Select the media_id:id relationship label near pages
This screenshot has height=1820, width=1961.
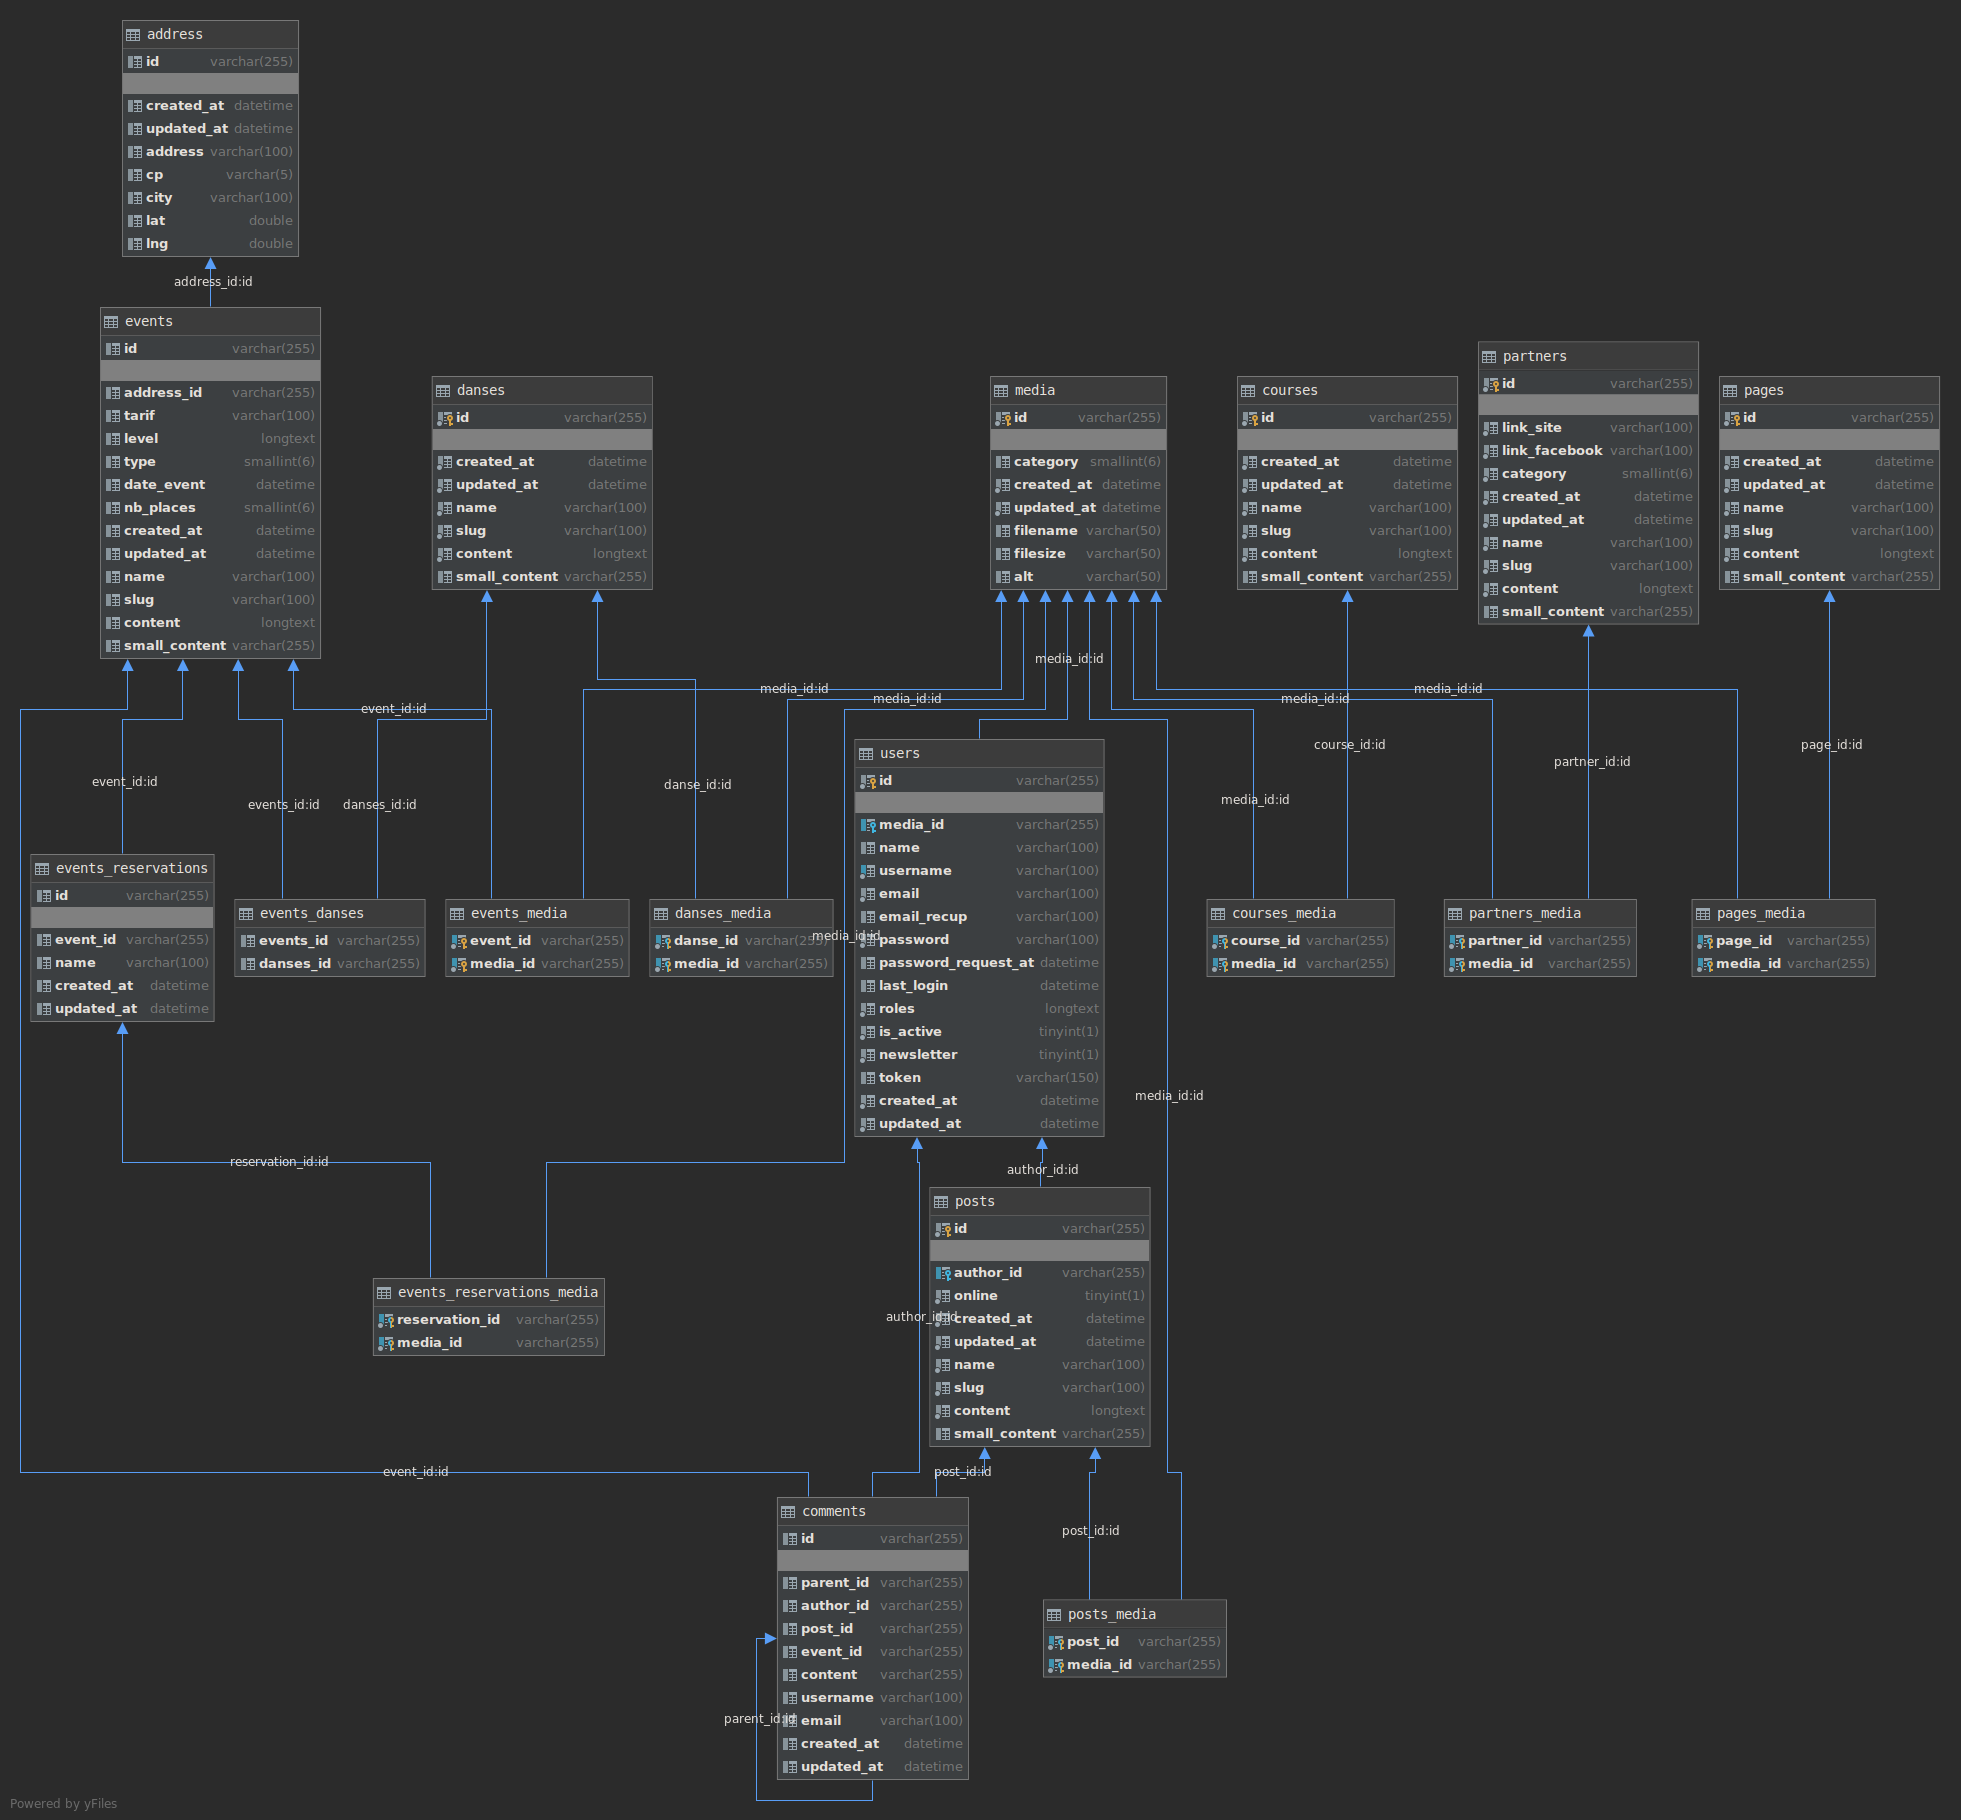(x=1447, y=688)
